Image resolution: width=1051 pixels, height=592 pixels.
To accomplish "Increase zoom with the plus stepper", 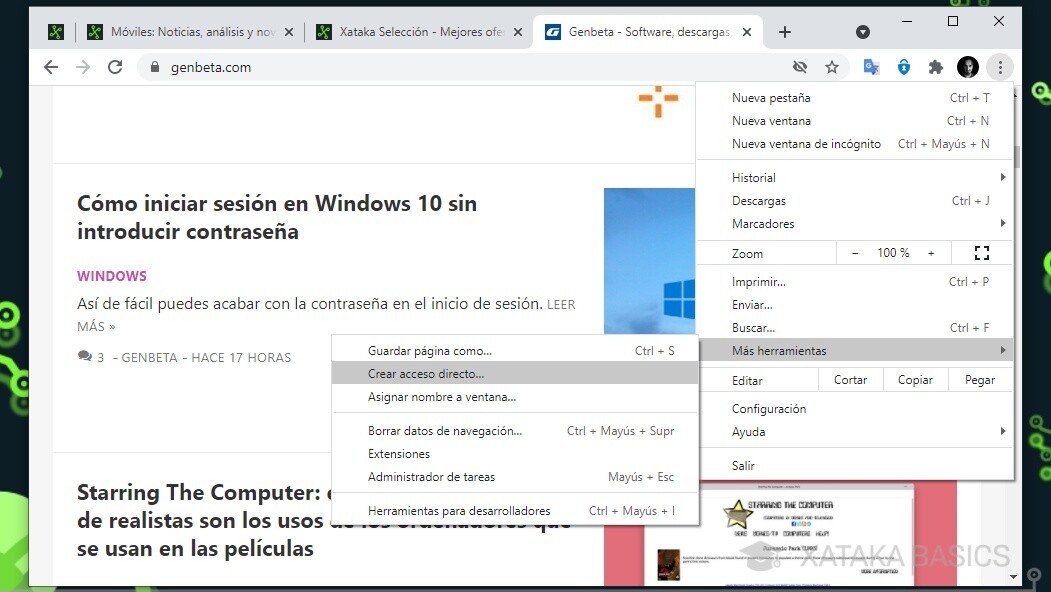I will [x=931, y=252].
